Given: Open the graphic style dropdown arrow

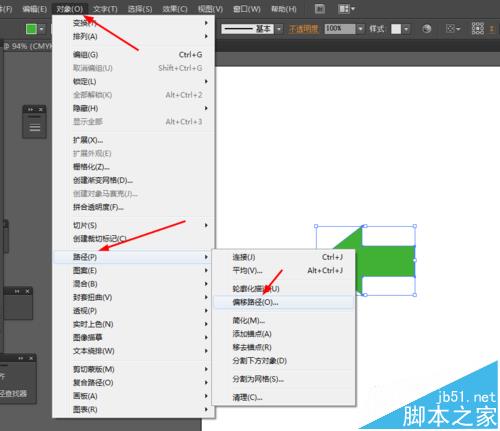Looking at the screenshot, I should pos(406,29).
